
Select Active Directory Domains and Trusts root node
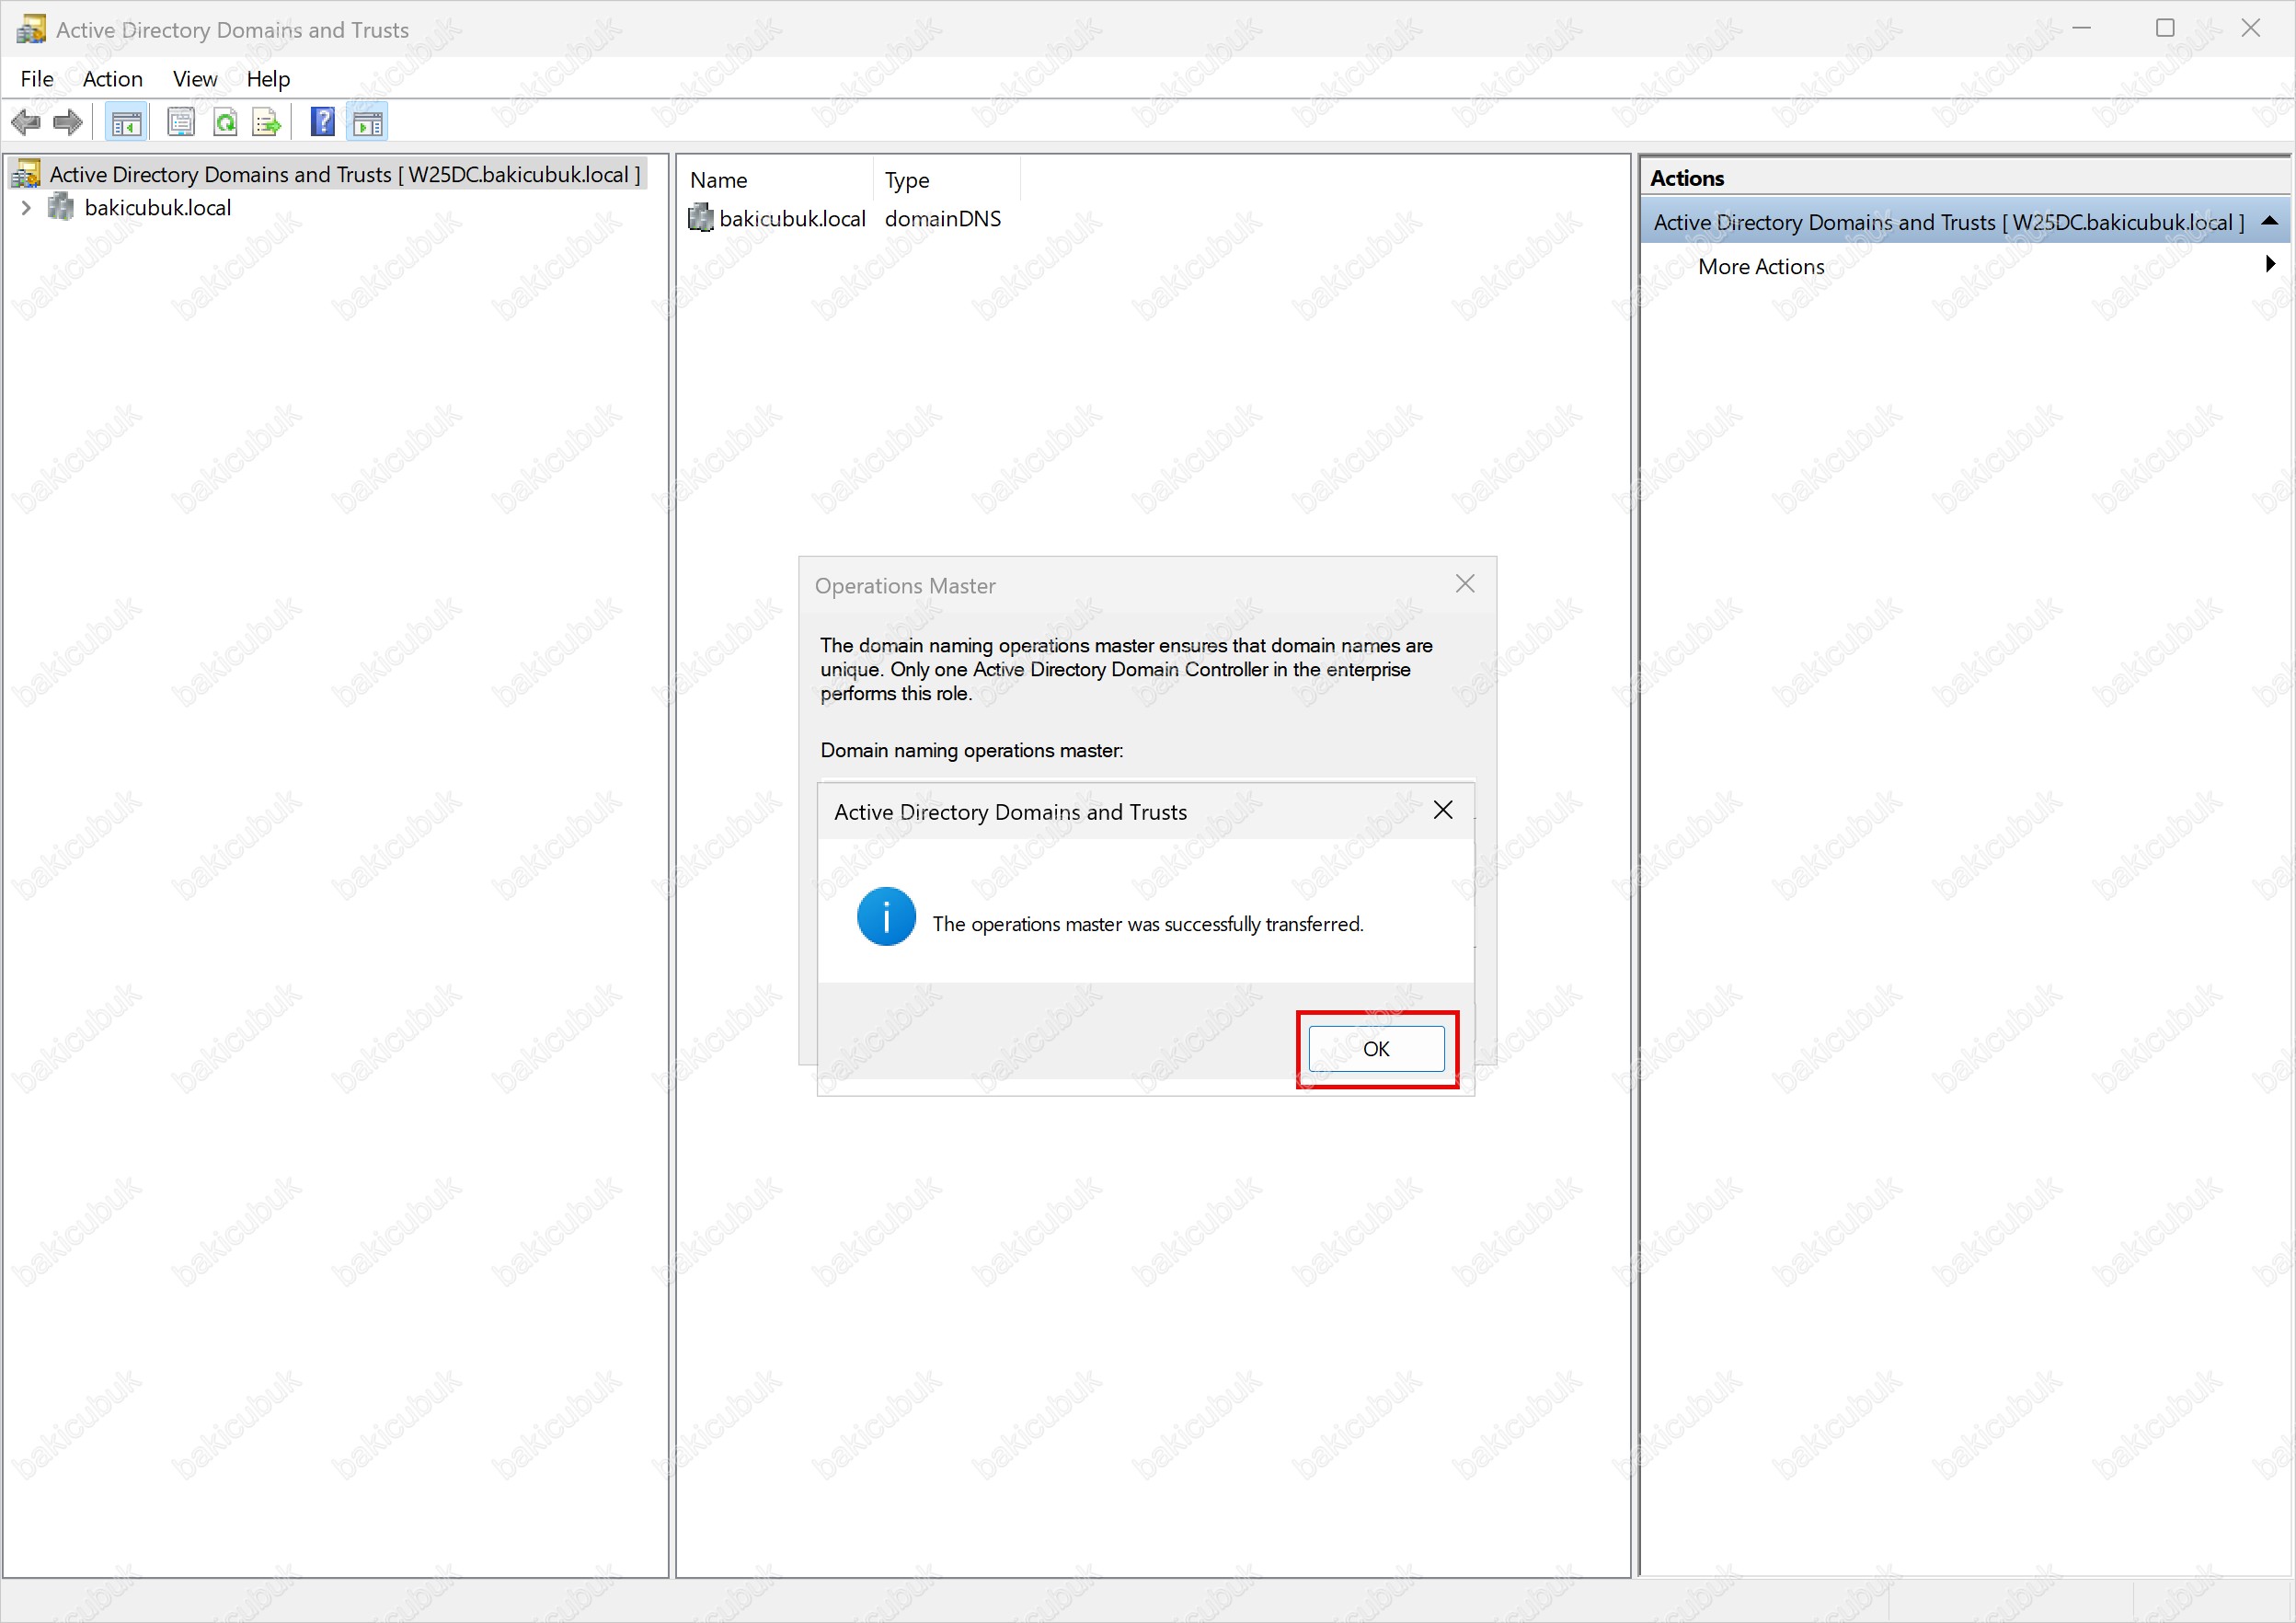point(345,174)
